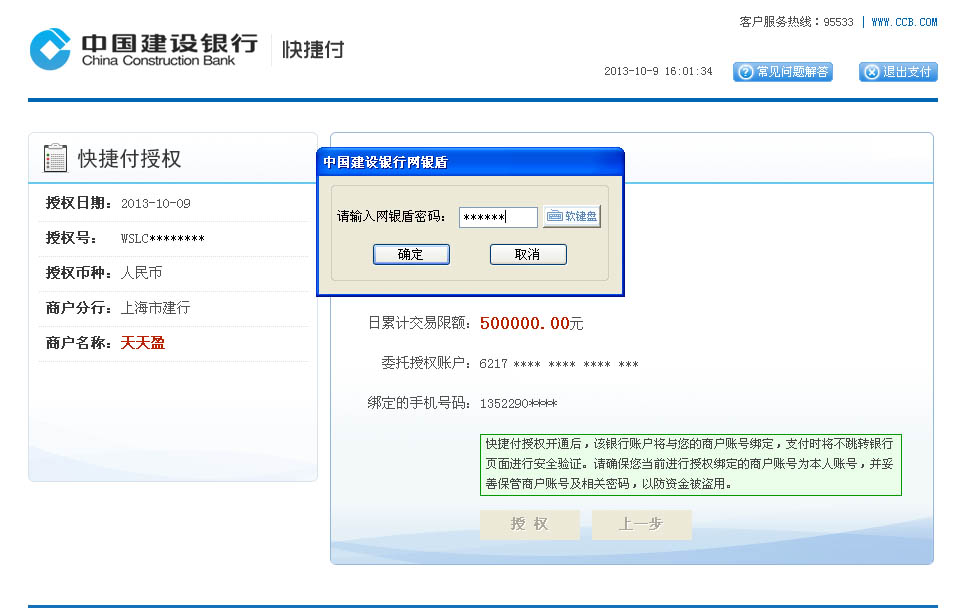
Task: Click the 绑定的手机号码 label
Action: [x=419, y=403]
